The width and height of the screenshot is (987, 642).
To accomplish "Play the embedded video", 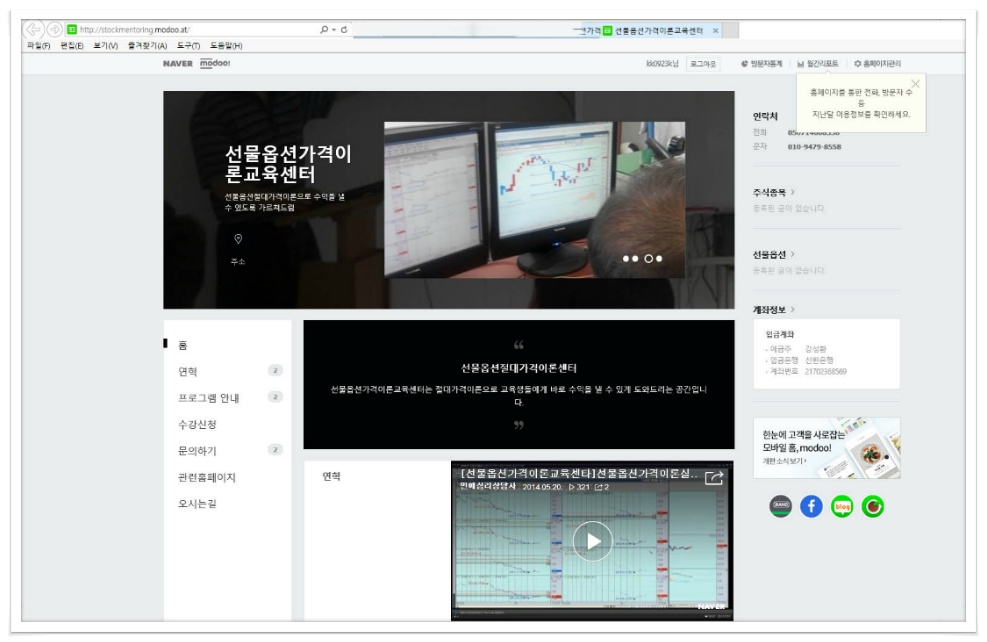I will tap(592, 541).
